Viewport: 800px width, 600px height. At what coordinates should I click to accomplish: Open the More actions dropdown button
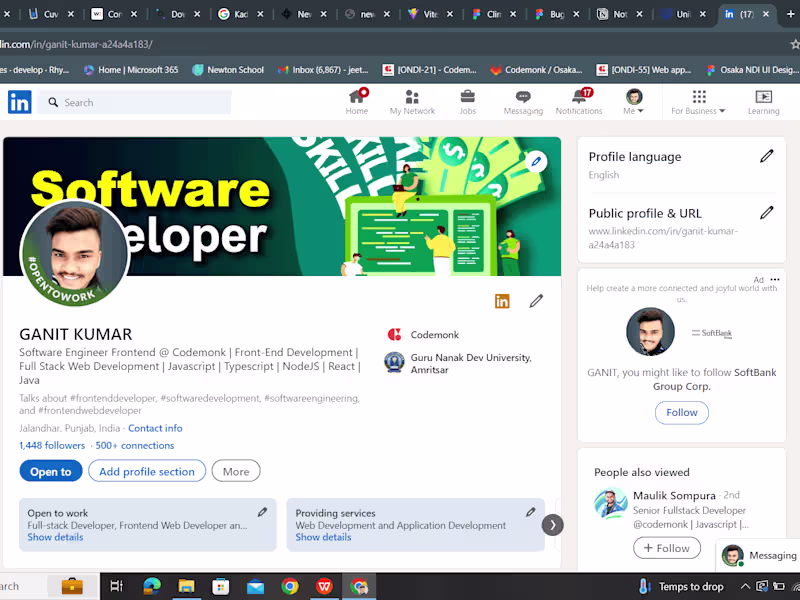[236, 471]
